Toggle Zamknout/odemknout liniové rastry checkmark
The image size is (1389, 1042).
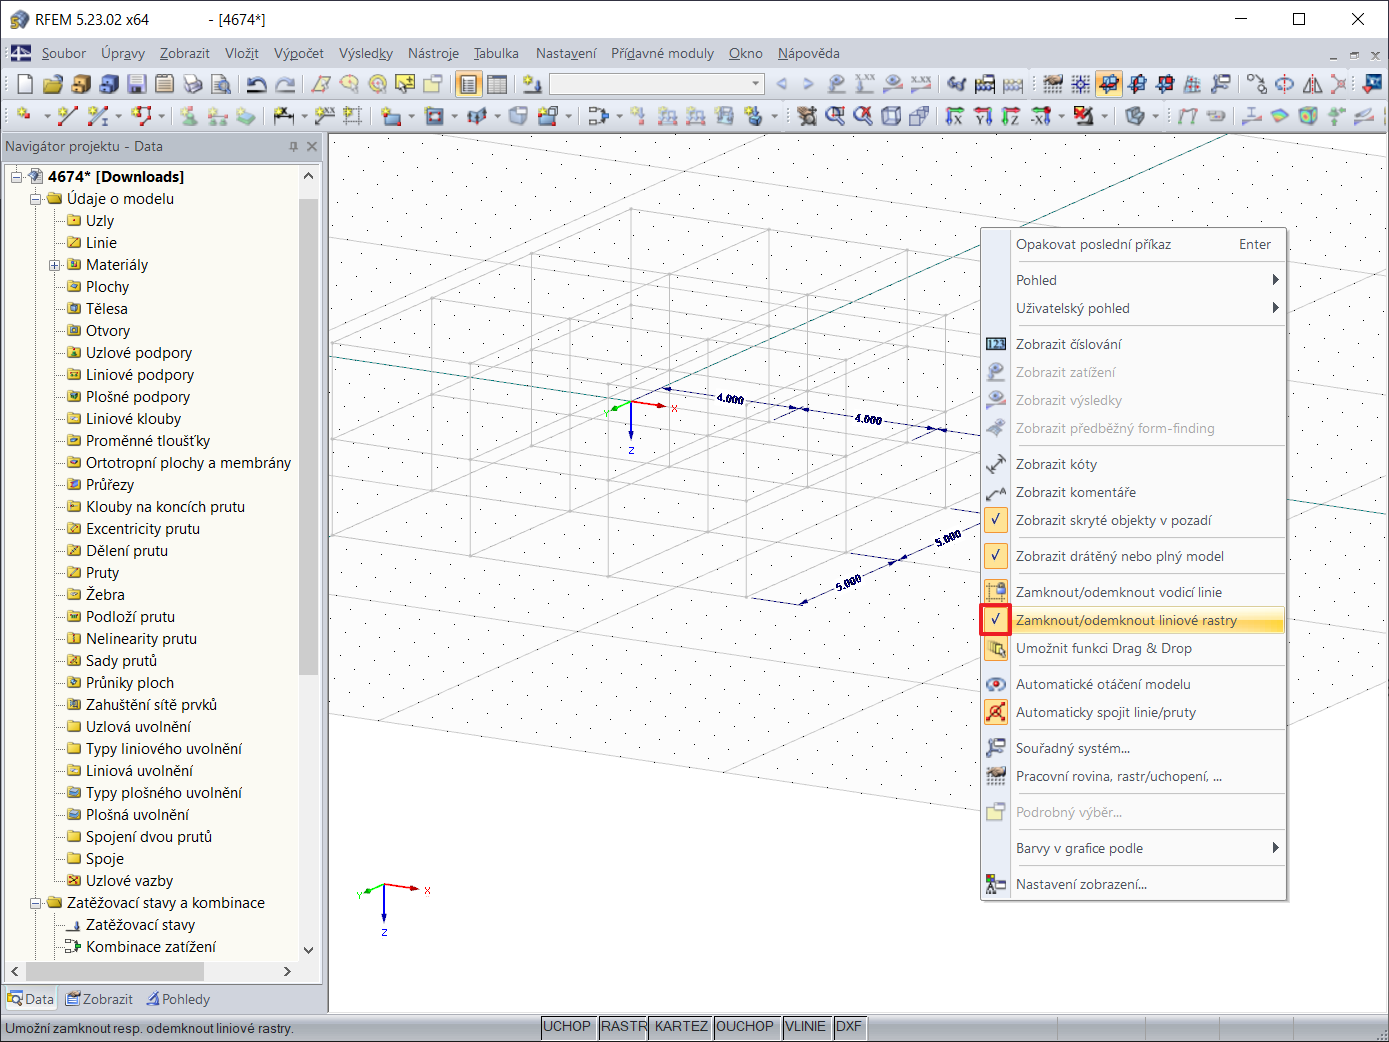click(x=995, y=620)
